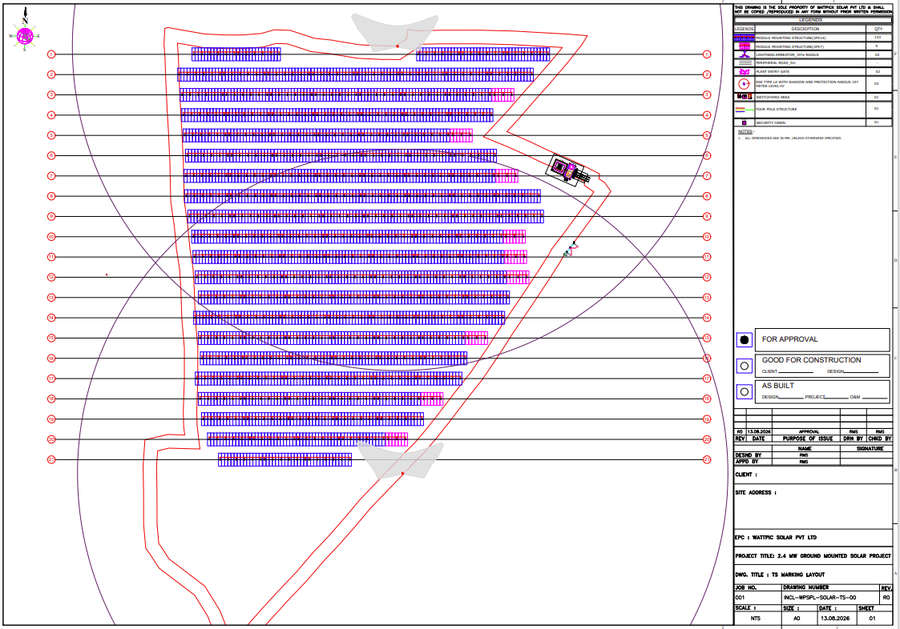
Task: Click the SIGNATURE column header
Action: (x=870, y=448)
